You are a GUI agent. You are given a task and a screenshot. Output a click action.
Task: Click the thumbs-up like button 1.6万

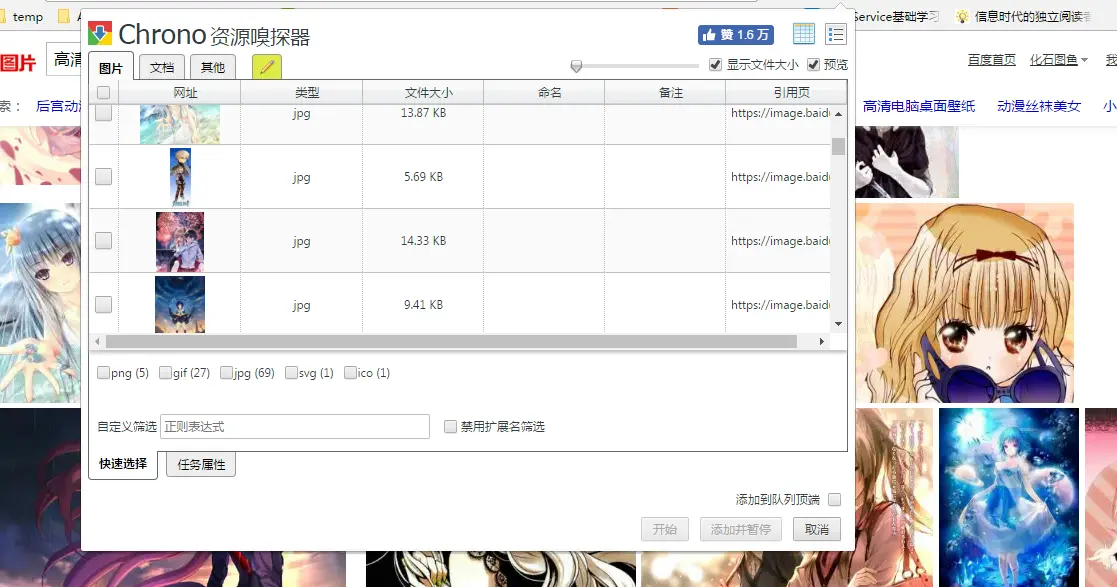[x=736, y=35]
